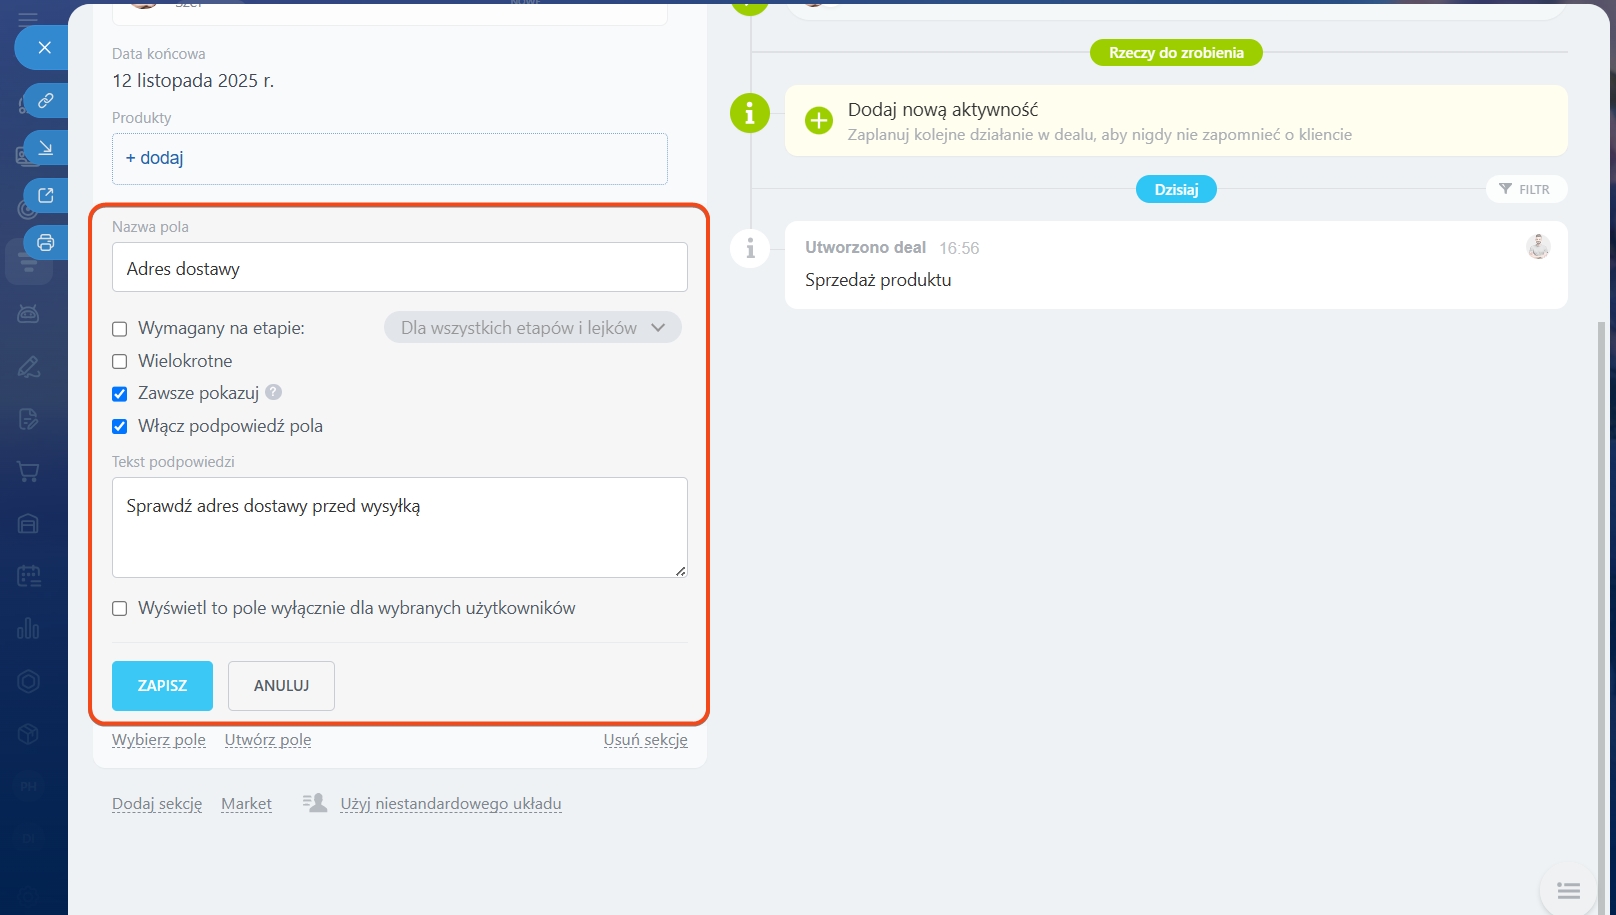Click the collapse panel arrow icon
This screenshot has height=915, width=1616.
(46, 148)
